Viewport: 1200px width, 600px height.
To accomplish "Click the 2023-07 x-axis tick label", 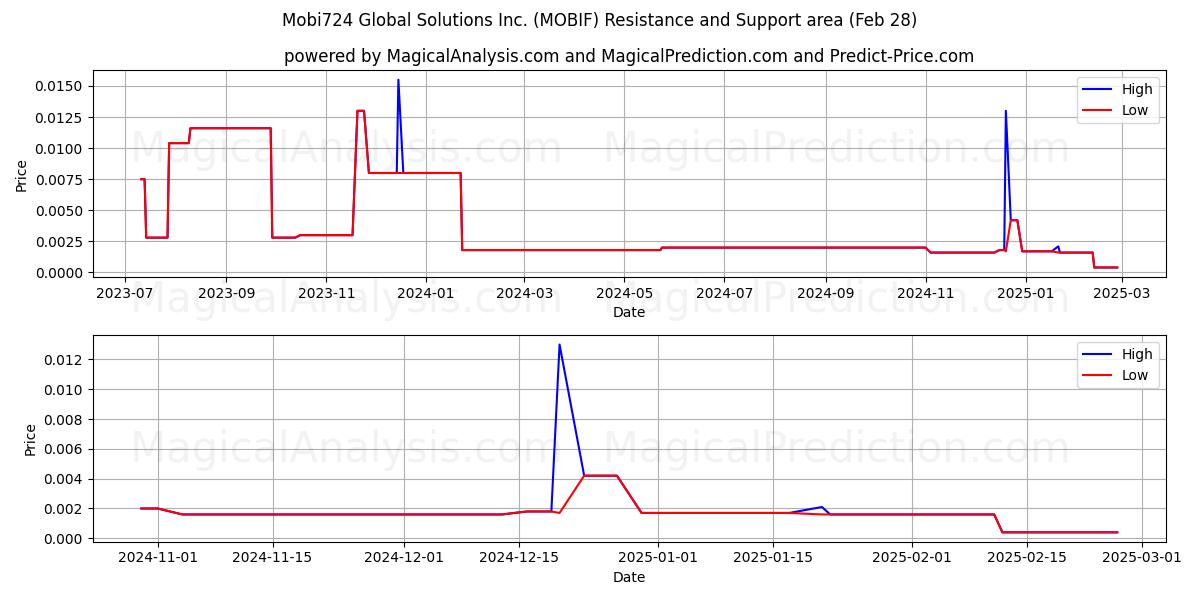I will click(x=125, y=293).
